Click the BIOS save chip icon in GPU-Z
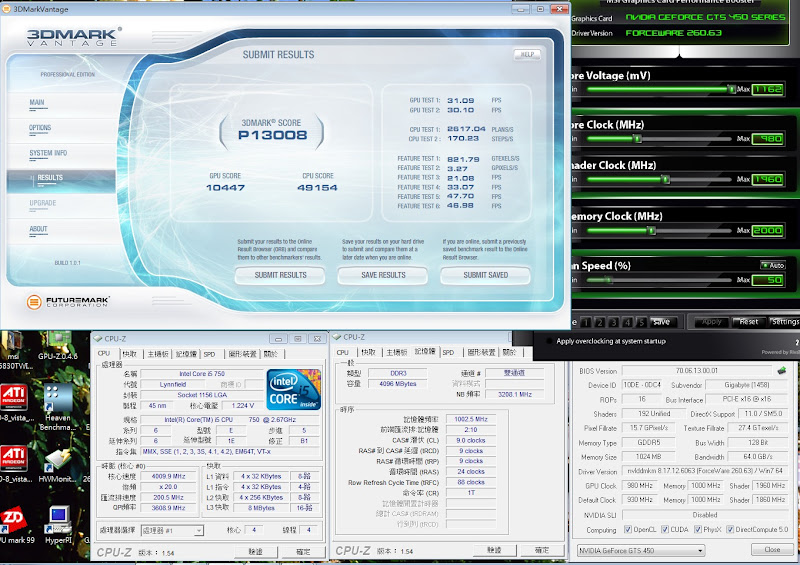 pyautogui.click(x=781, y=370)
